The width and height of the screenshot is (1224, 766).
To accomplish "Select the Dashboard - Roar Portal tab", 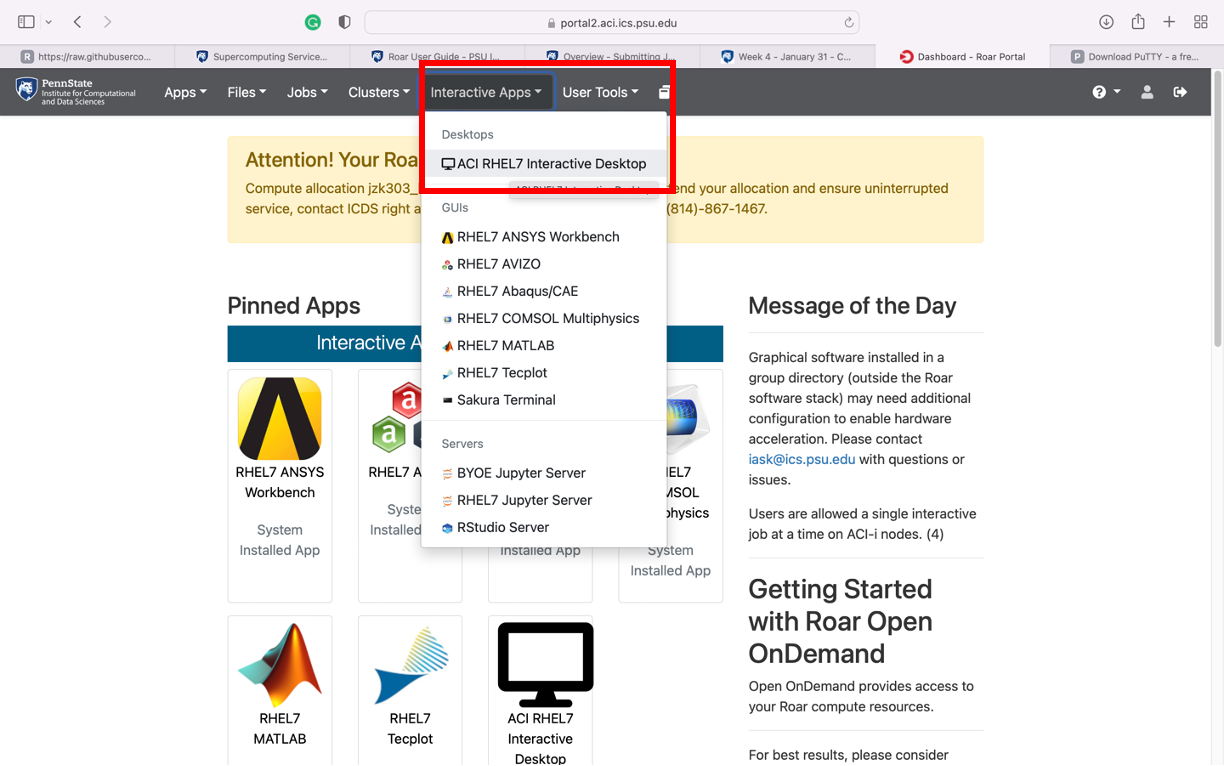I will tap(963, 57).
